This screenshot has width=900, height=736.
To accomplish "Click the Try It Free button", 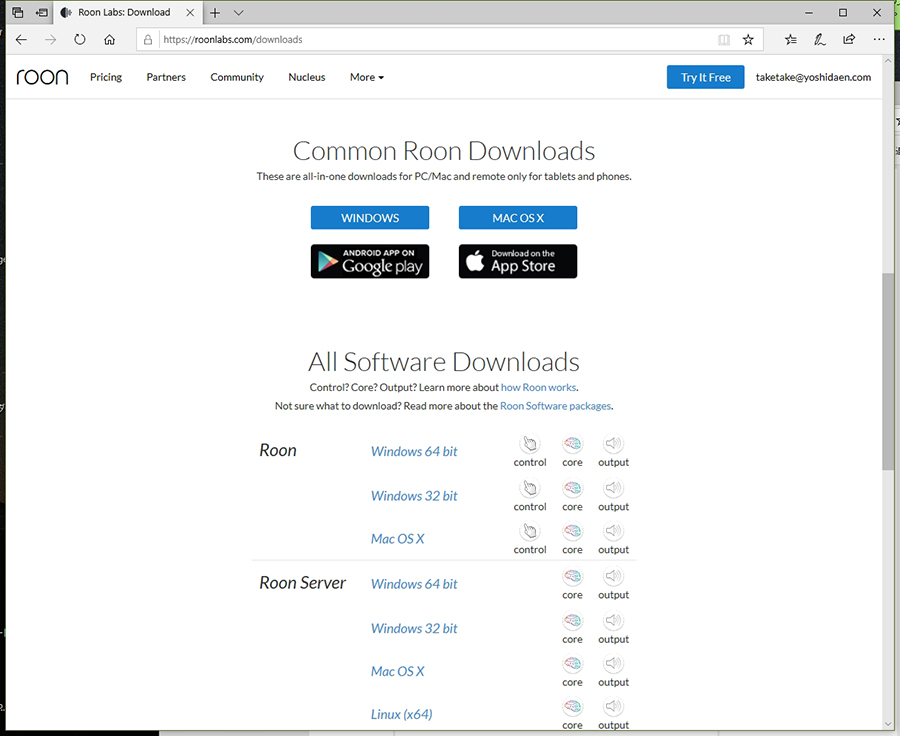I will [x=705, y=77].
